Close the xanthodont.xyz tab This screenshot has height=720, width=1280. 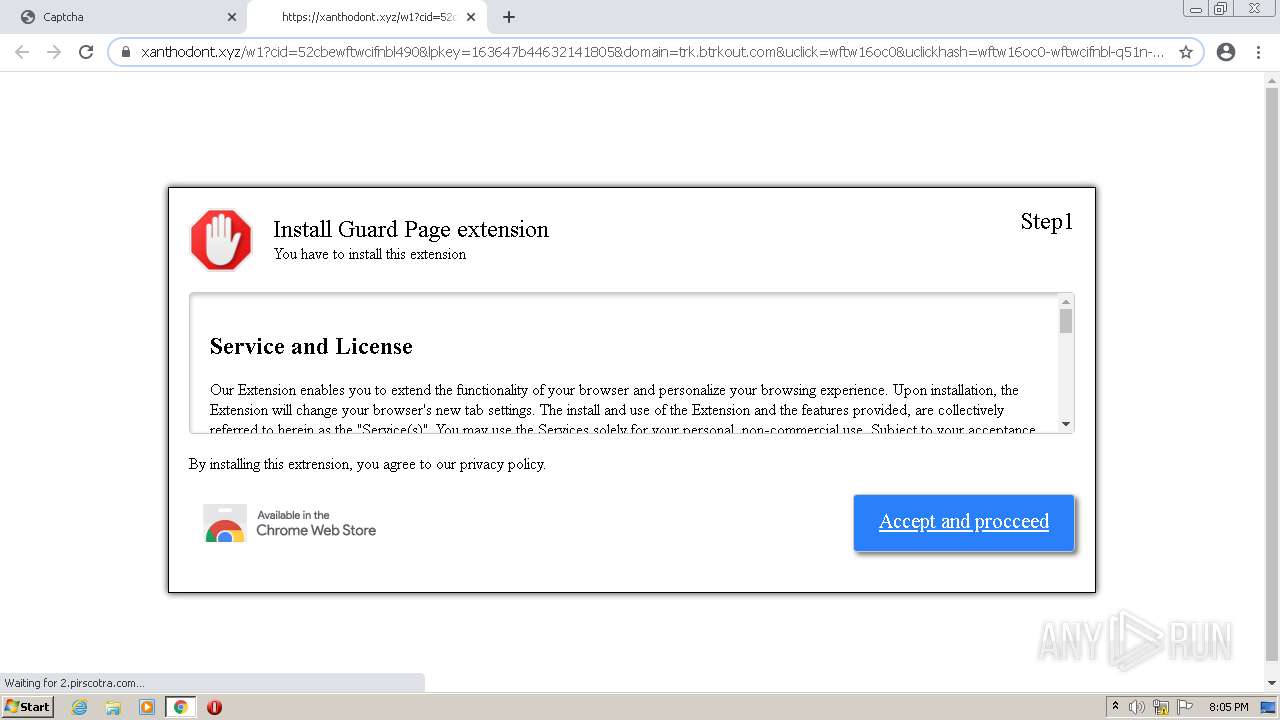point(471,17)
